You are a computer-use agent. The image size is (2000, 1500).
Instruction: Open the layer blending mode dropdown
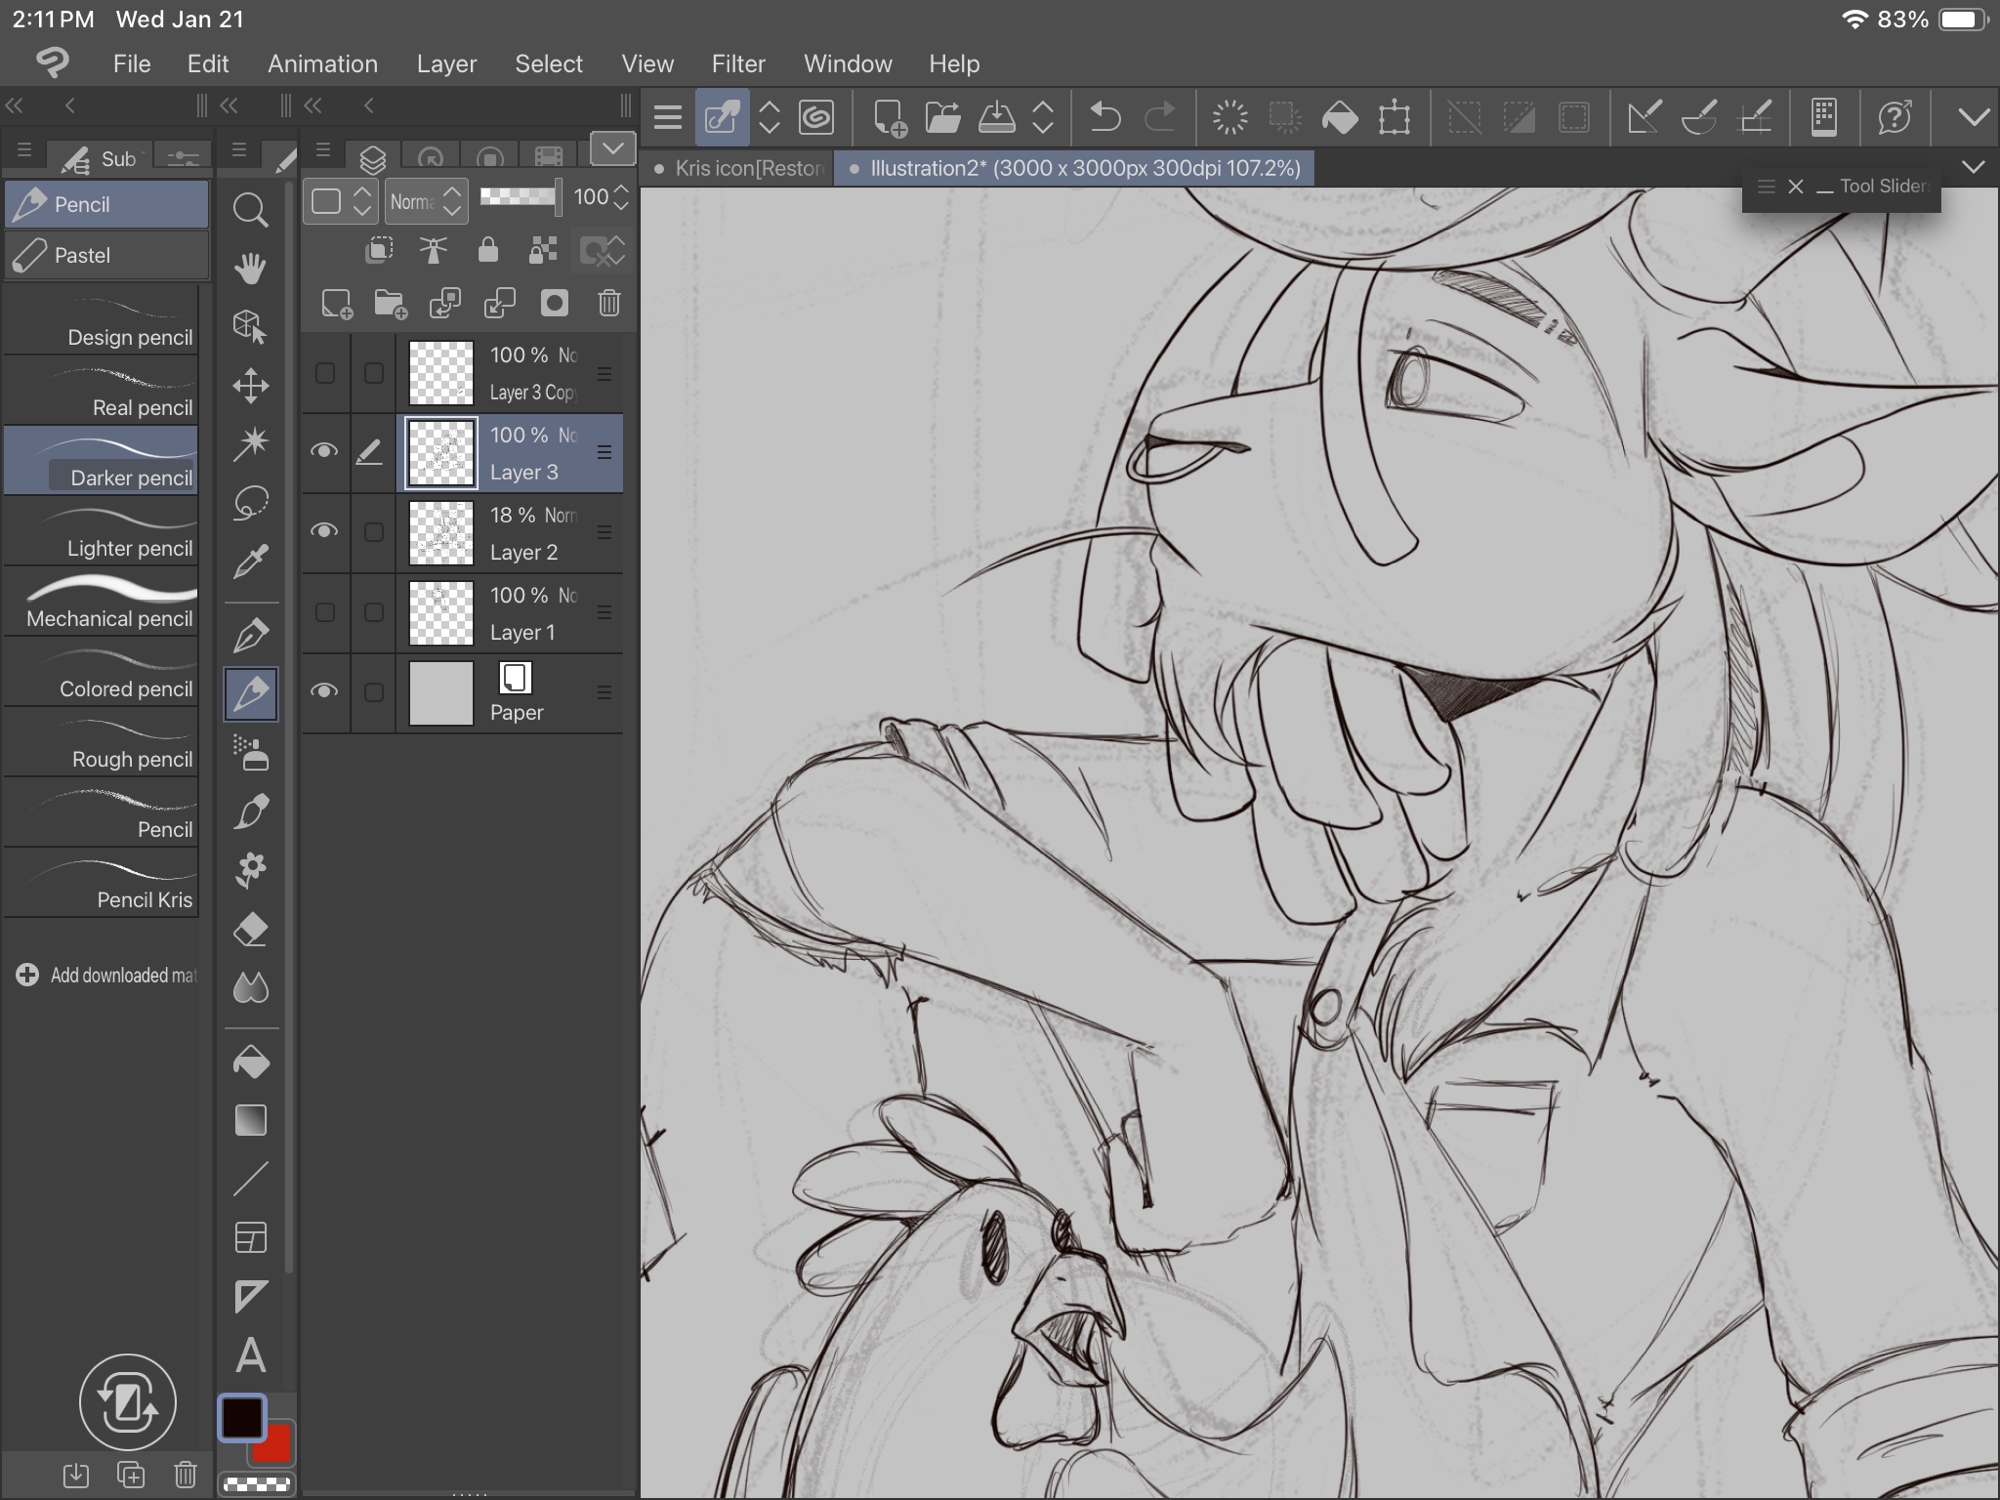tap(427, 201)
